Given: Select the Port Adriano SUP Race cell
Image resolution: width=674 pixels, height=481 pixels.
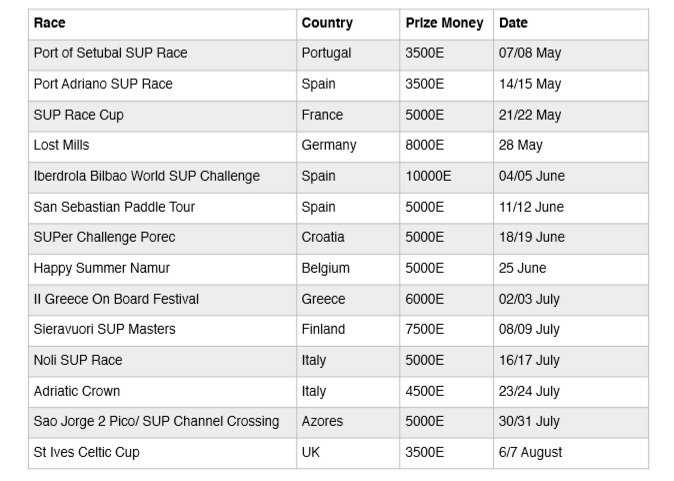Looking at the screenshot, I should coord(103,84).
